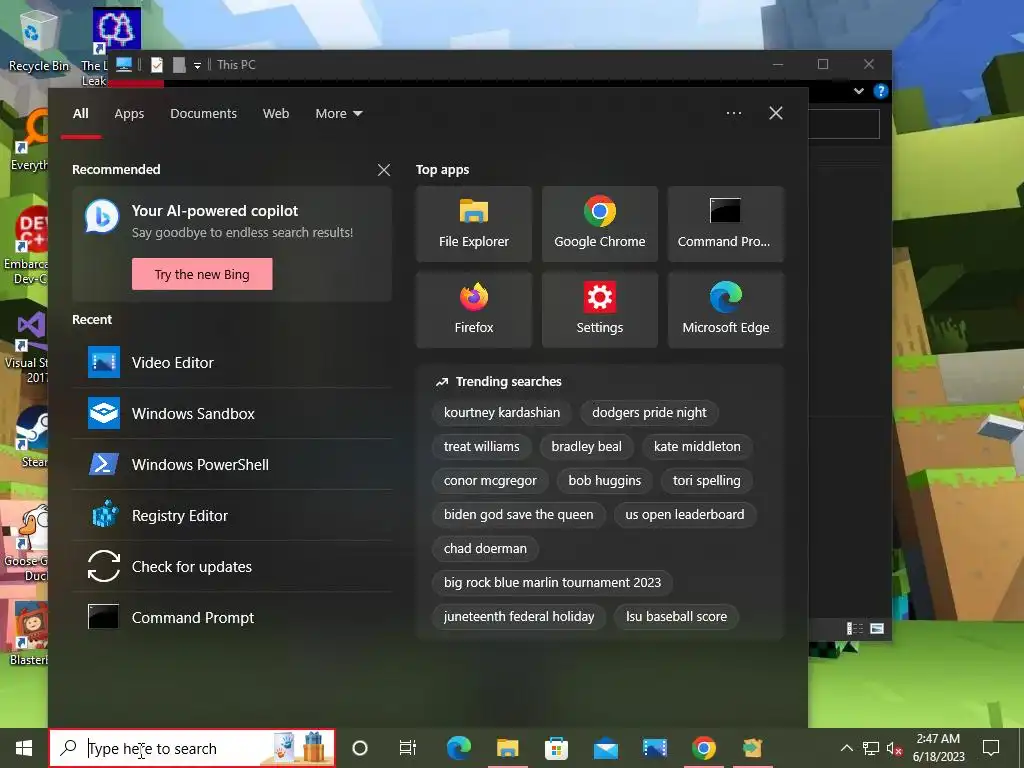Screen dimensions: 1024x768
Task: Show hidden system tray icons
Action: click(x=846, y=748)
